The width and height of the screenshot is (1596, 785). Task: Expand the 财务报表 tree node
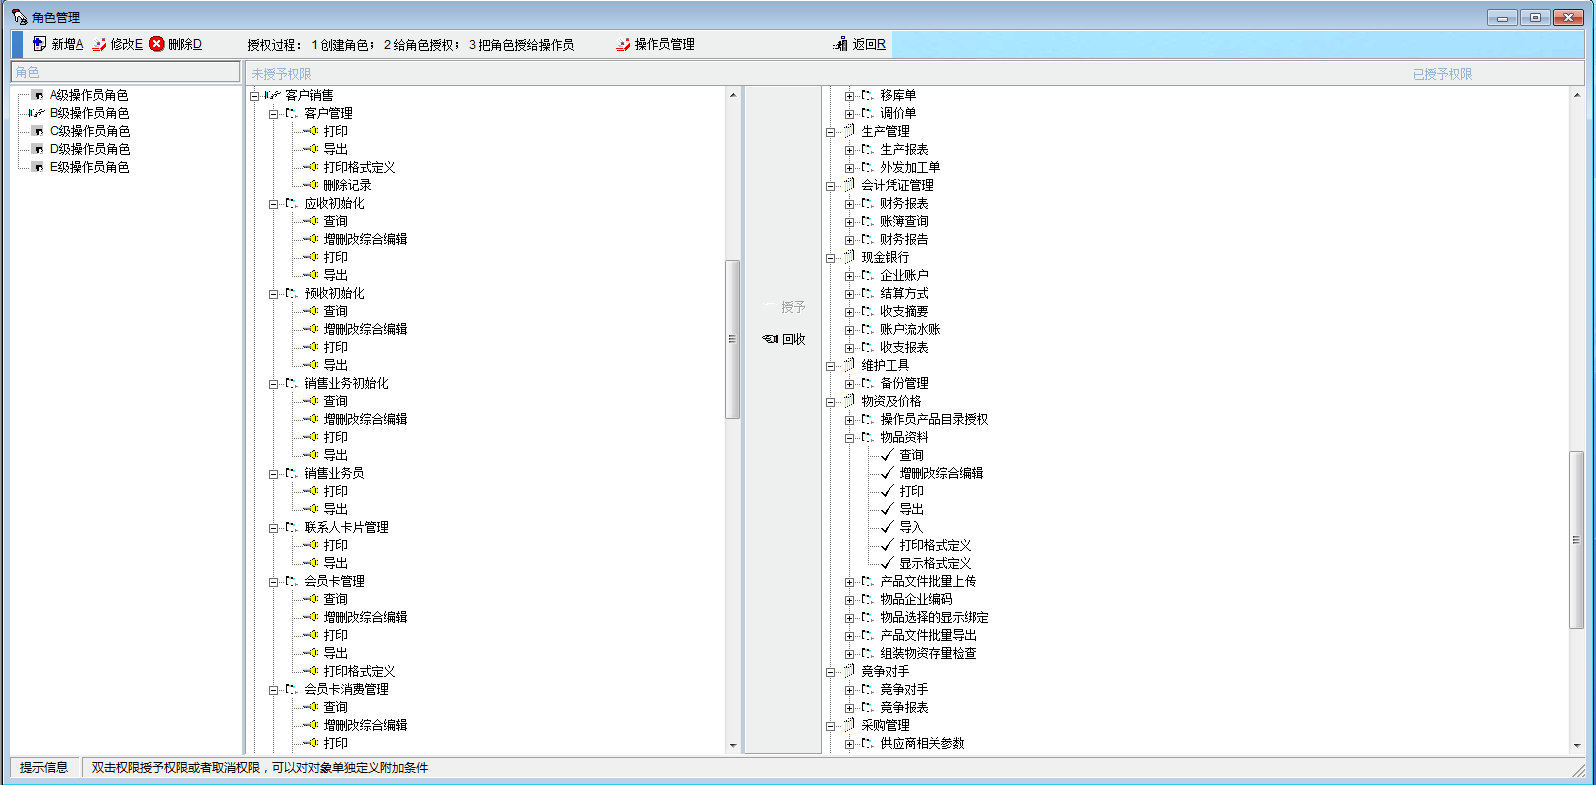[x=849, y=204]
